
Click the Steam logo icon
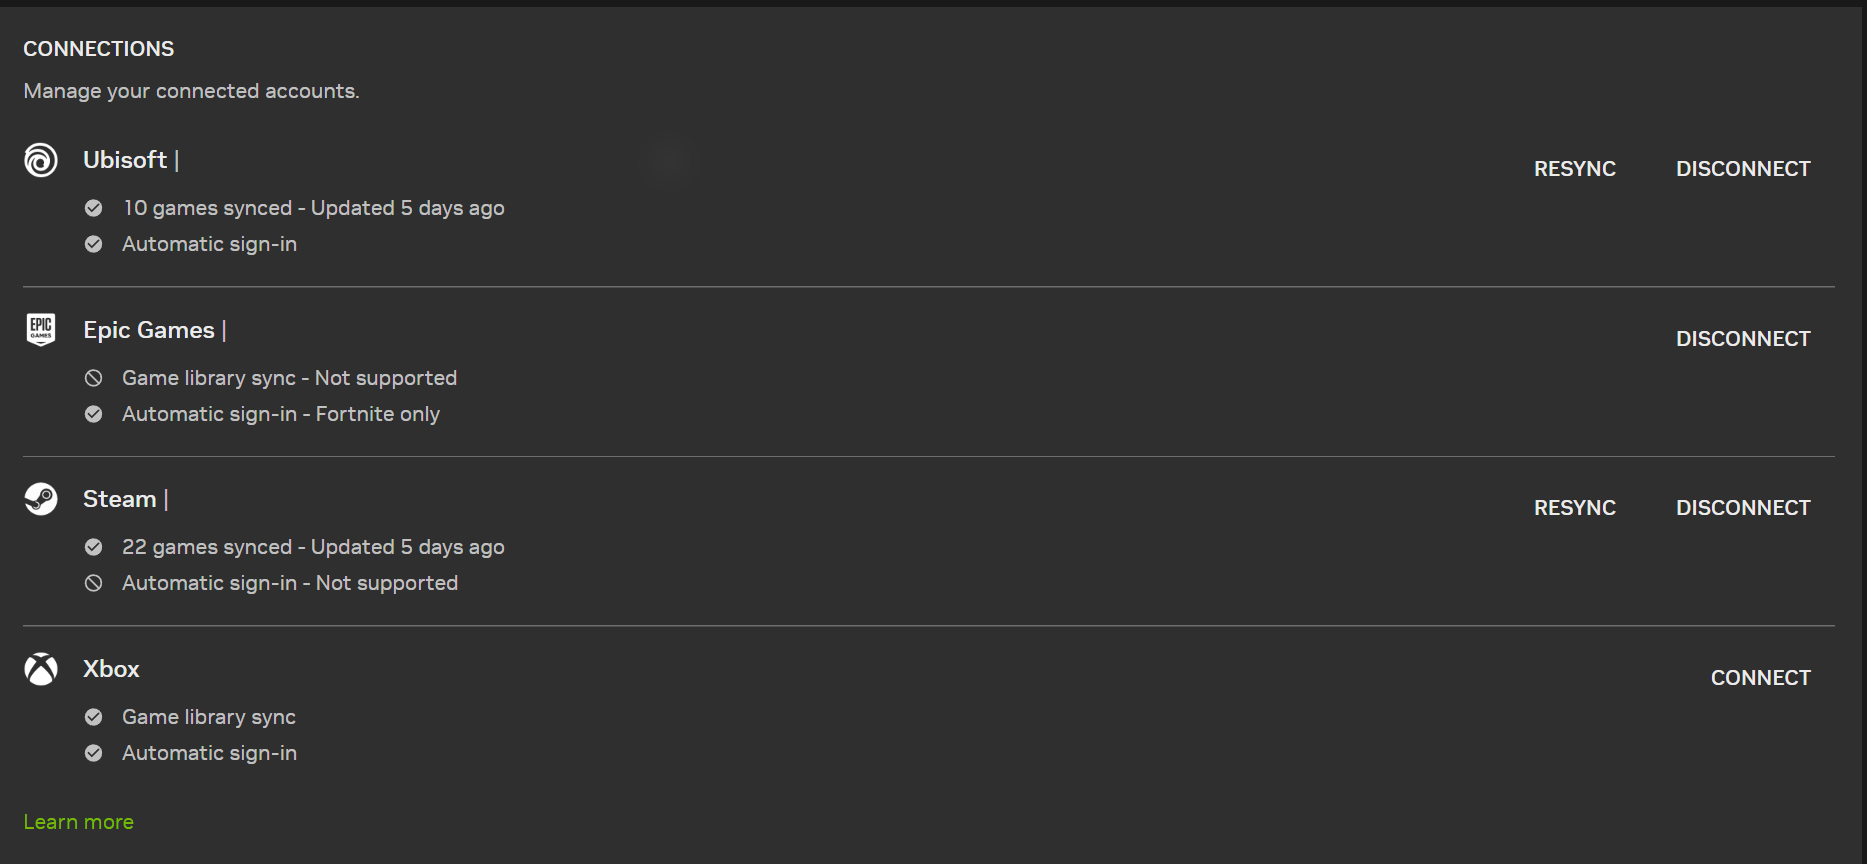tap(41, 499)
